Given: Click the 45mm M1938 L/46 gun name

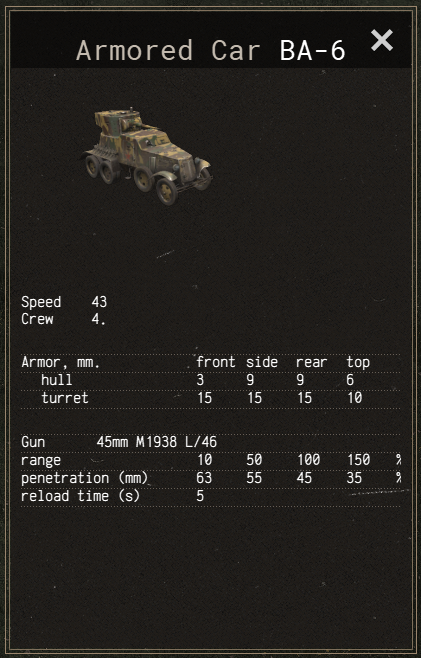Looking at the screenshot, I should (x=157, y=442).
